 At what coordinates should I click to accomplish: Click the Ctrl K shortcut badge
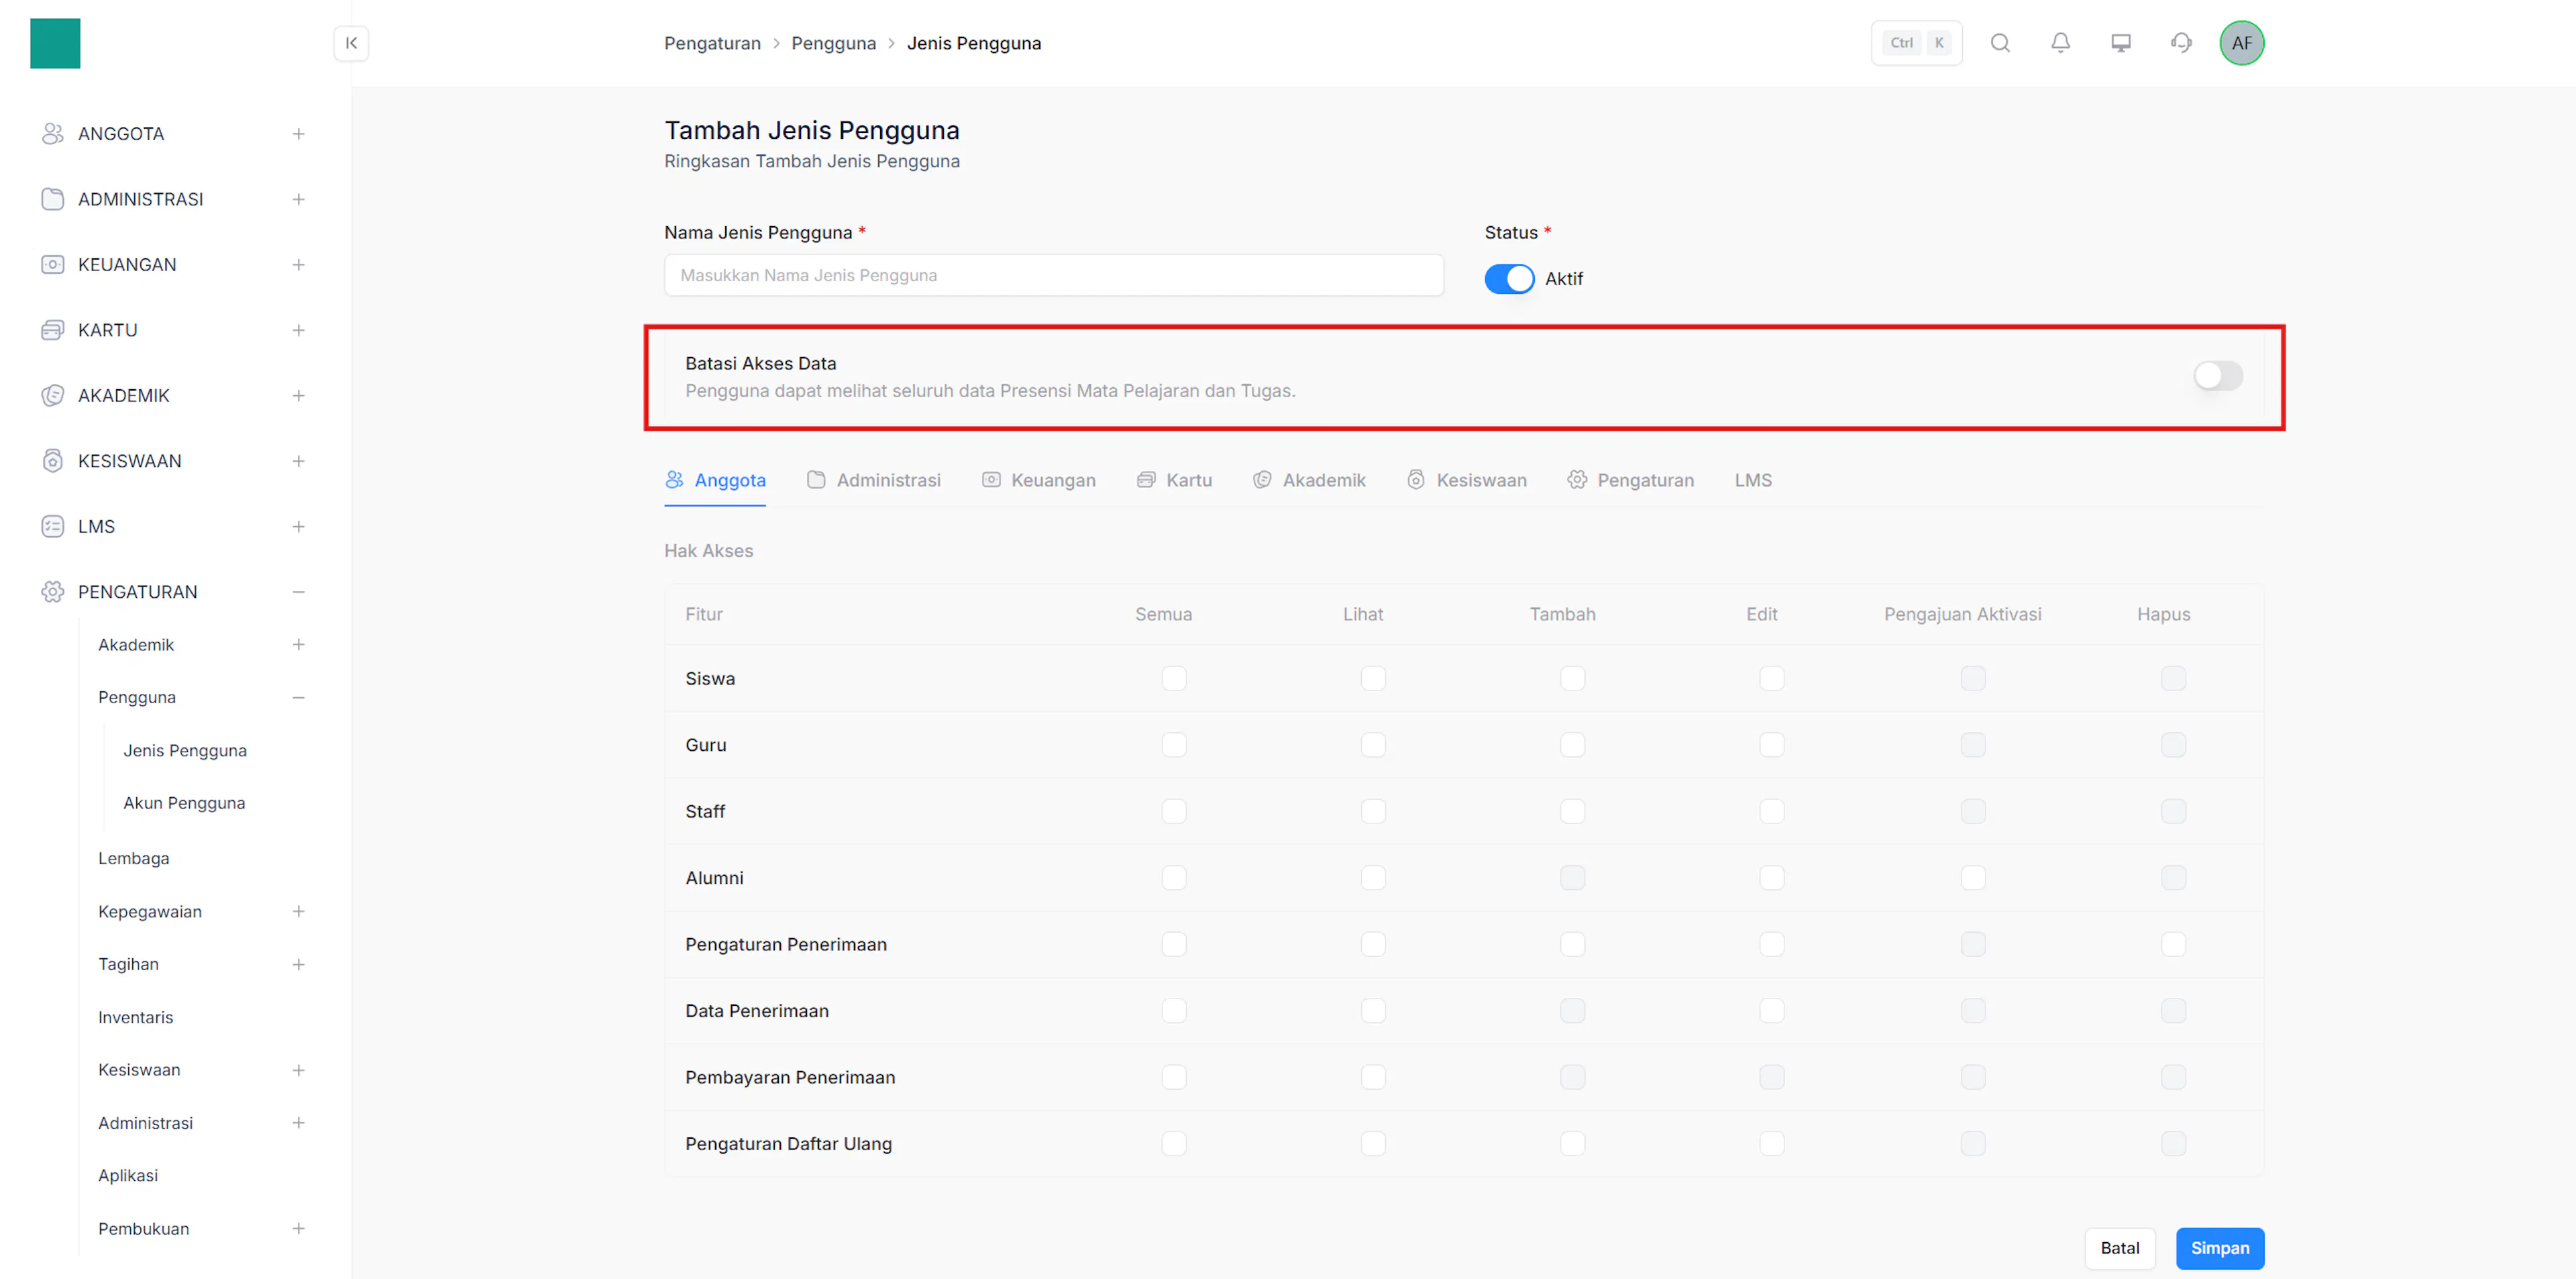(1916, 43)
